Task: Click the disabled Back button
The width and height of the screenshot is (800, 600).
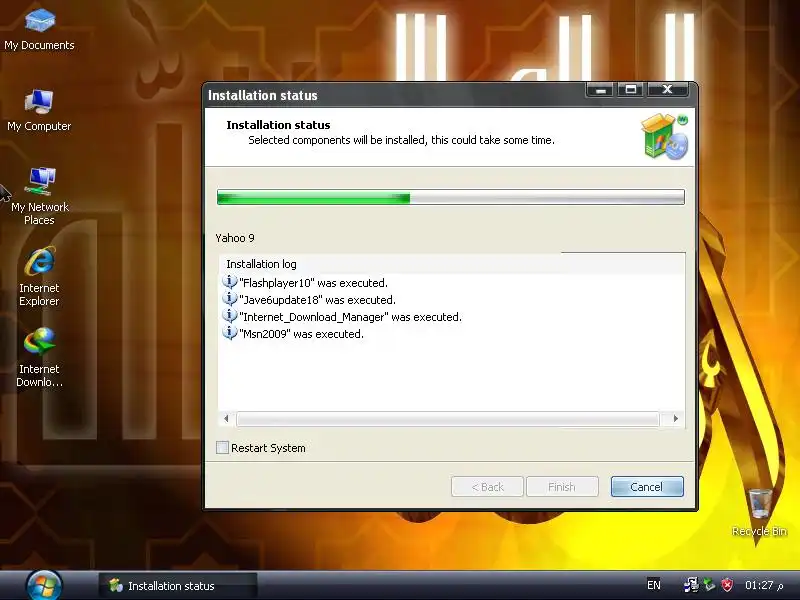Action: [x=487, y=487]
